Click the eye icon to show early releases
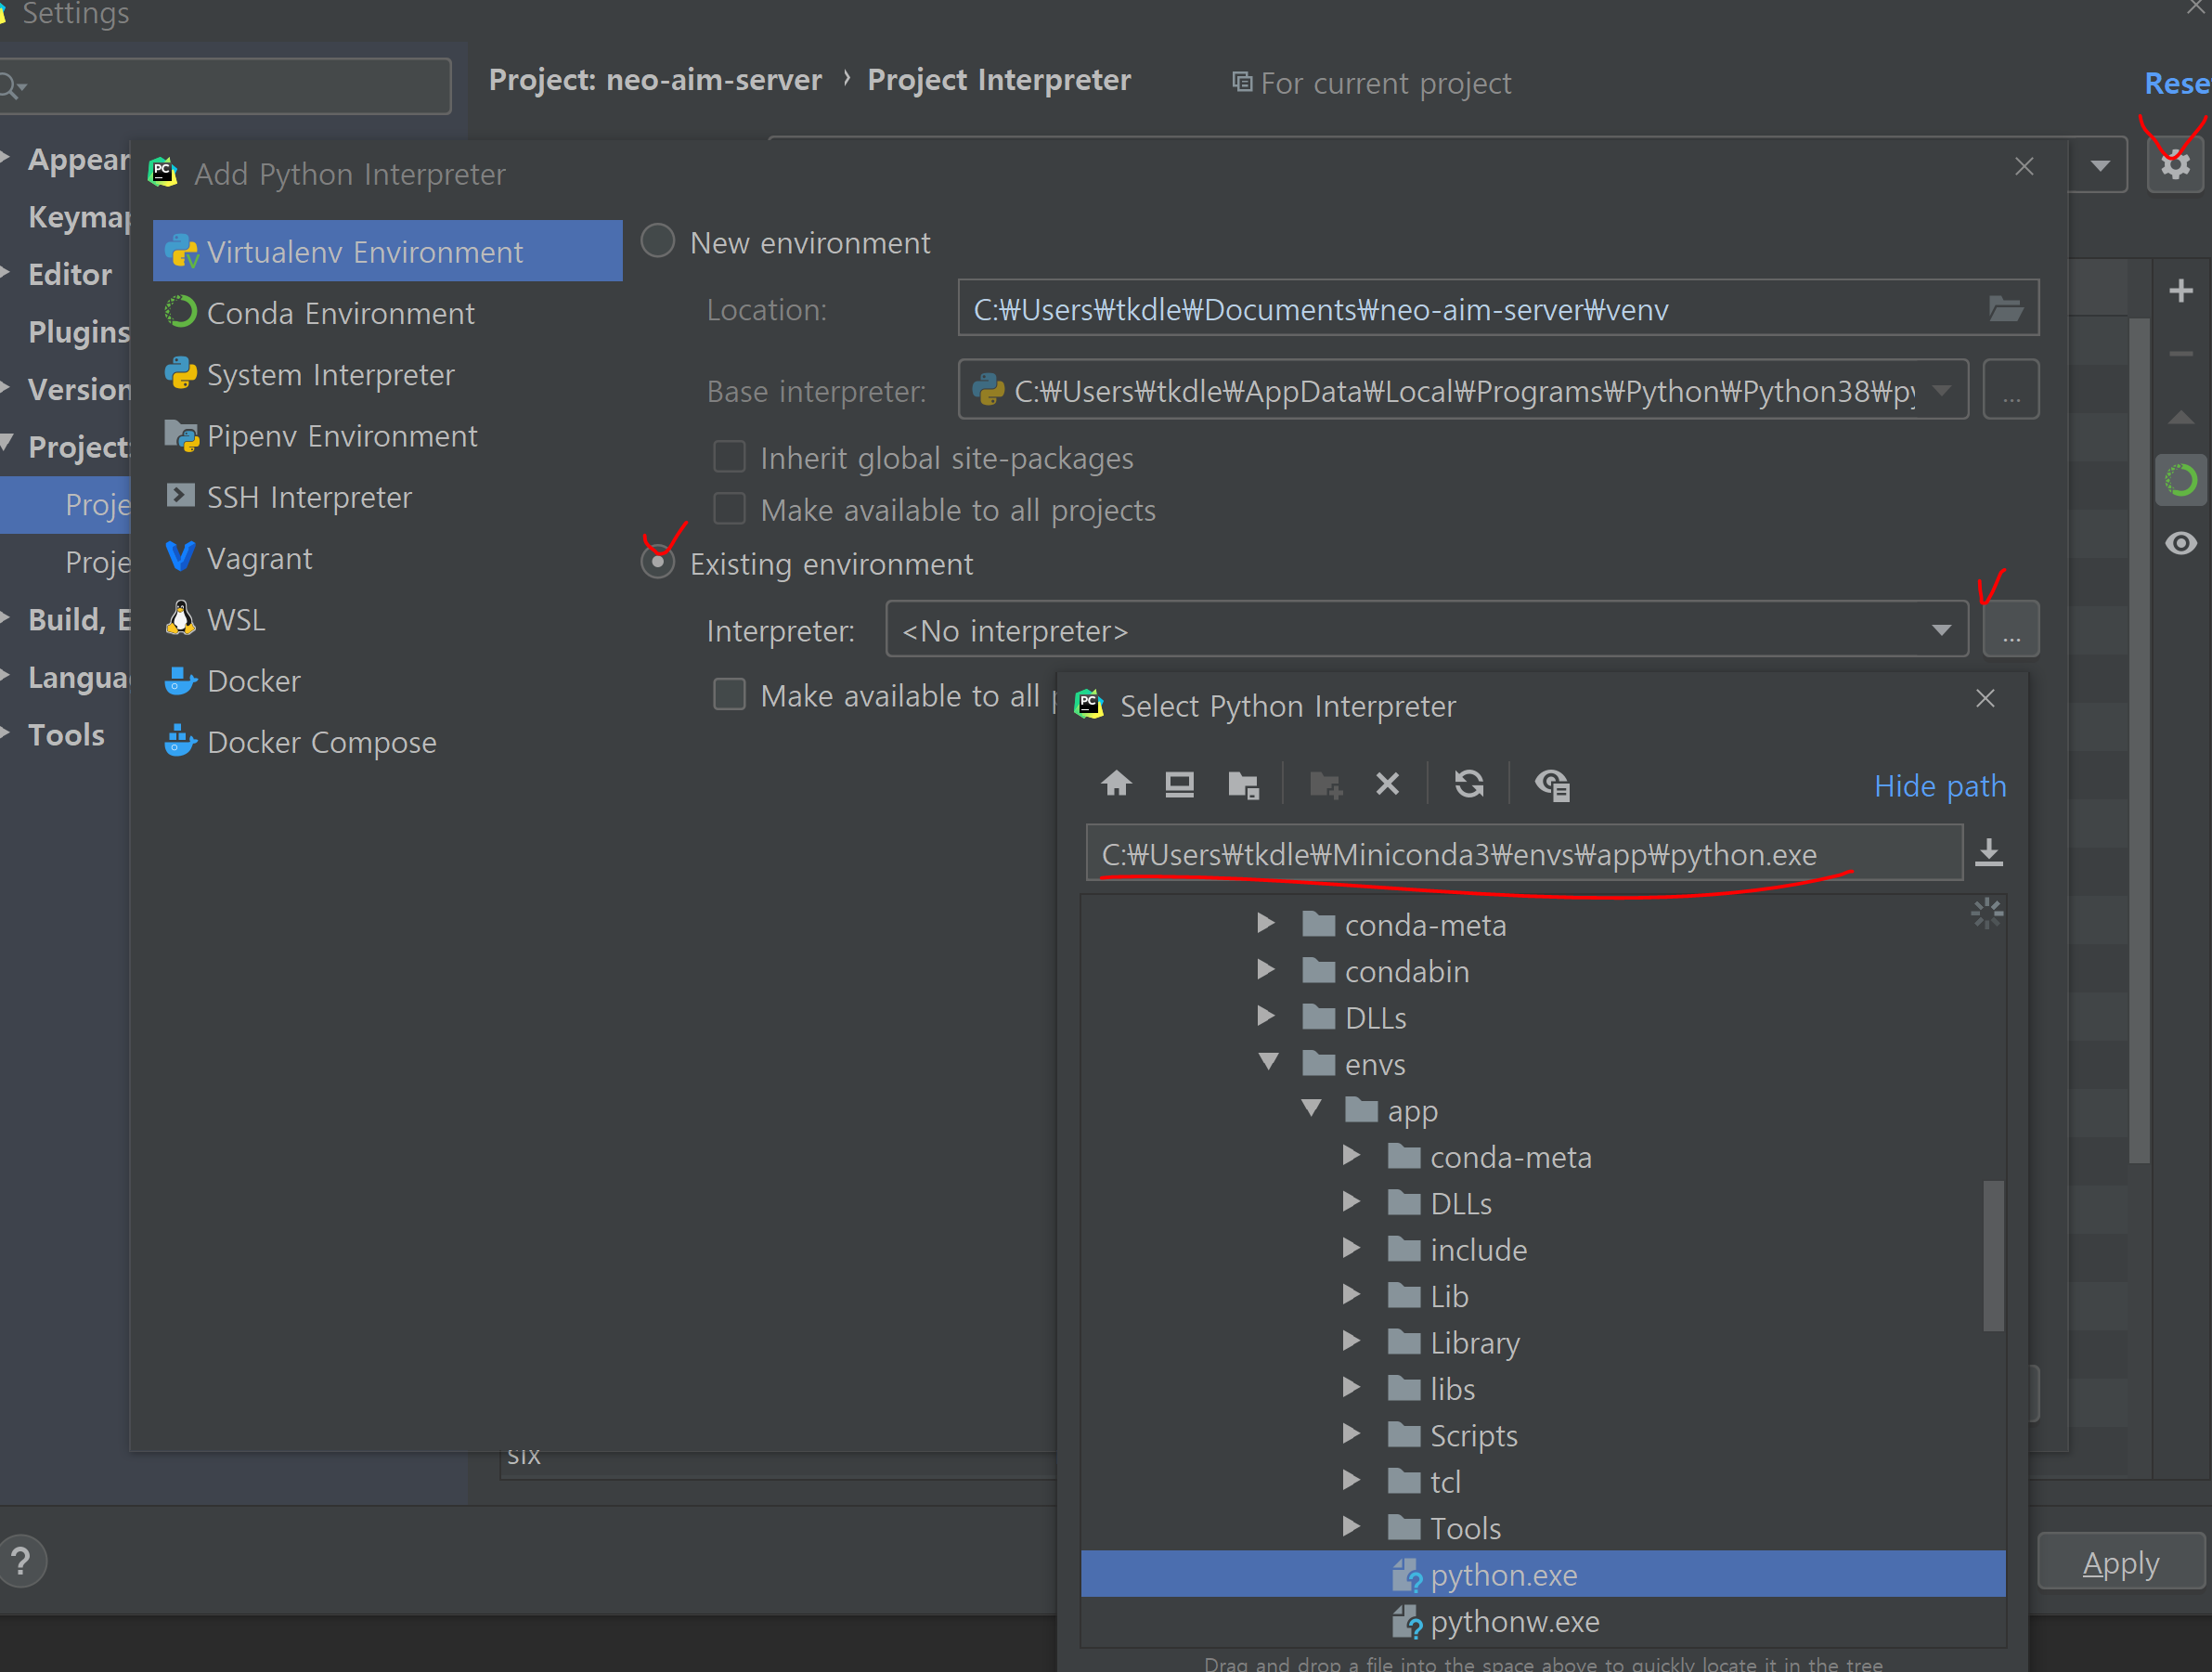 click(2181, 543)
